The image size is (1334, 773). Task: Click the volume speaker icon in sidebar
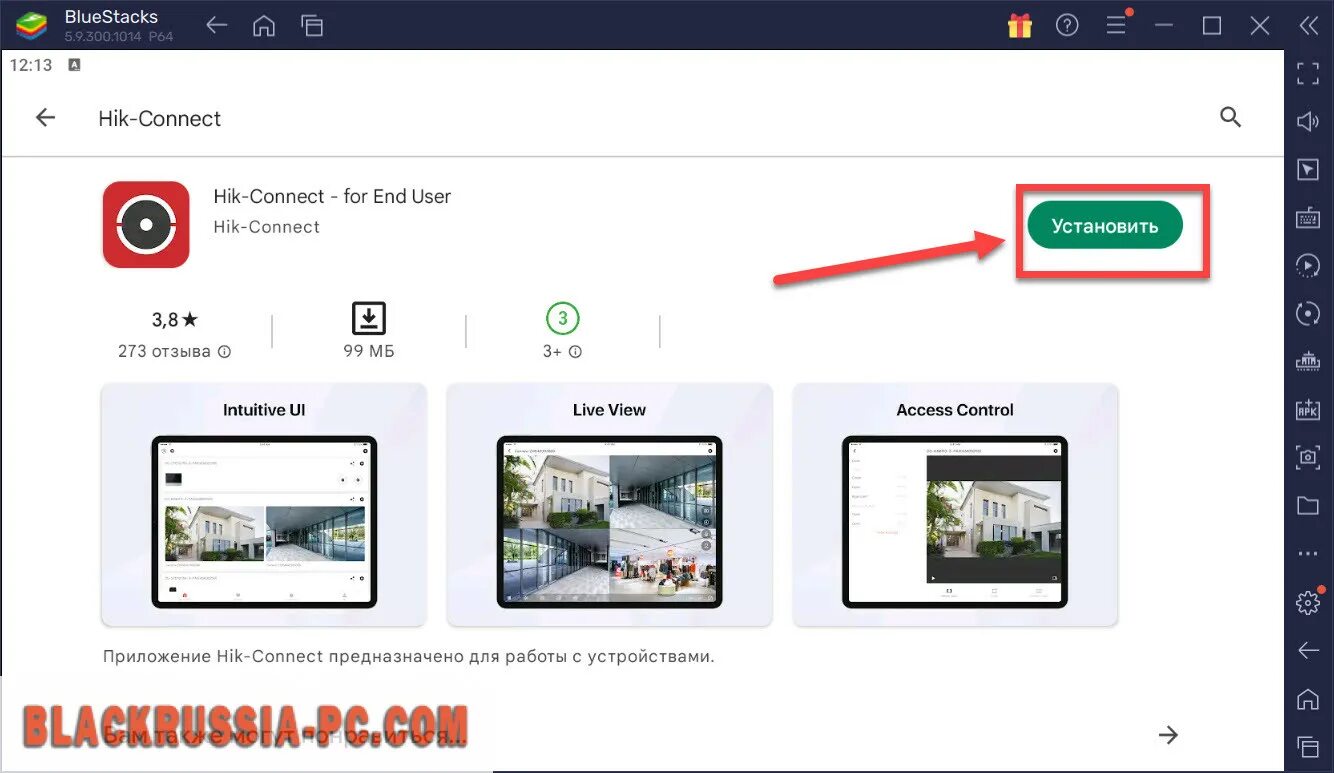point(1308,121)
